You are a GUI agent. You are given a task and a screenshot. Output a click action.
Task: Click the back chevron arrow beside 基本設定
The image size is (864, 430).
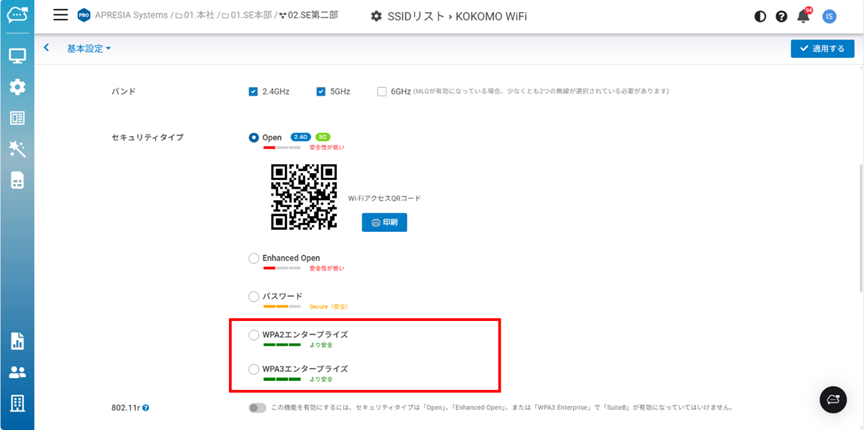click(x=47, y=48)
